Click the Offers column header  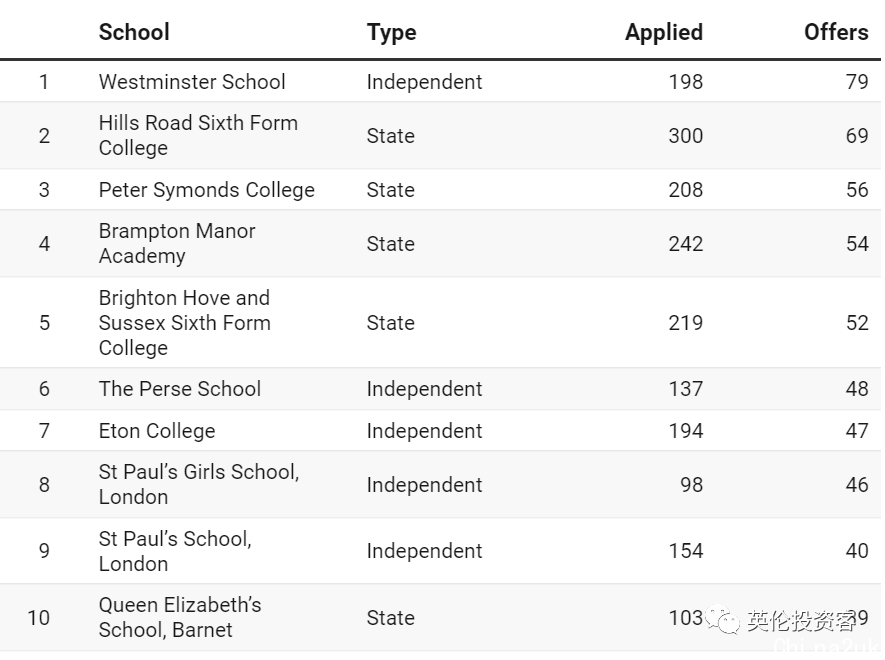[x=835, y=32]
